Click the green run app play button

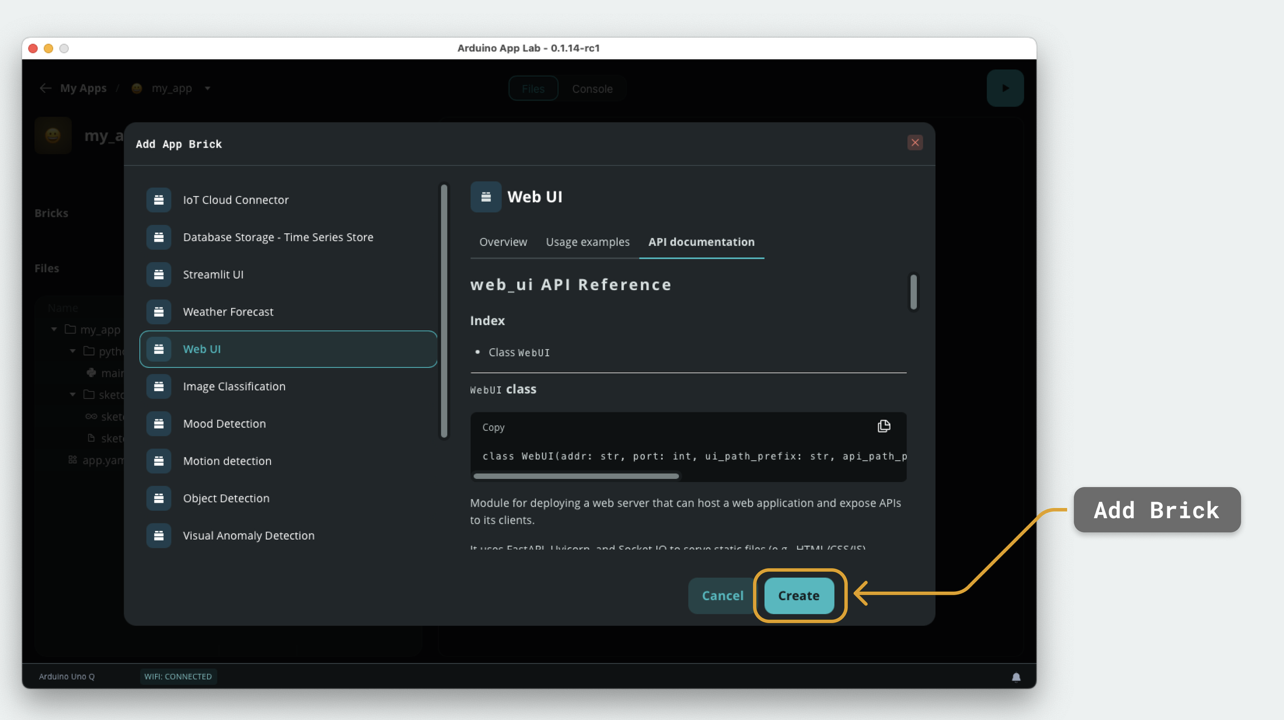coord(1005,88)
